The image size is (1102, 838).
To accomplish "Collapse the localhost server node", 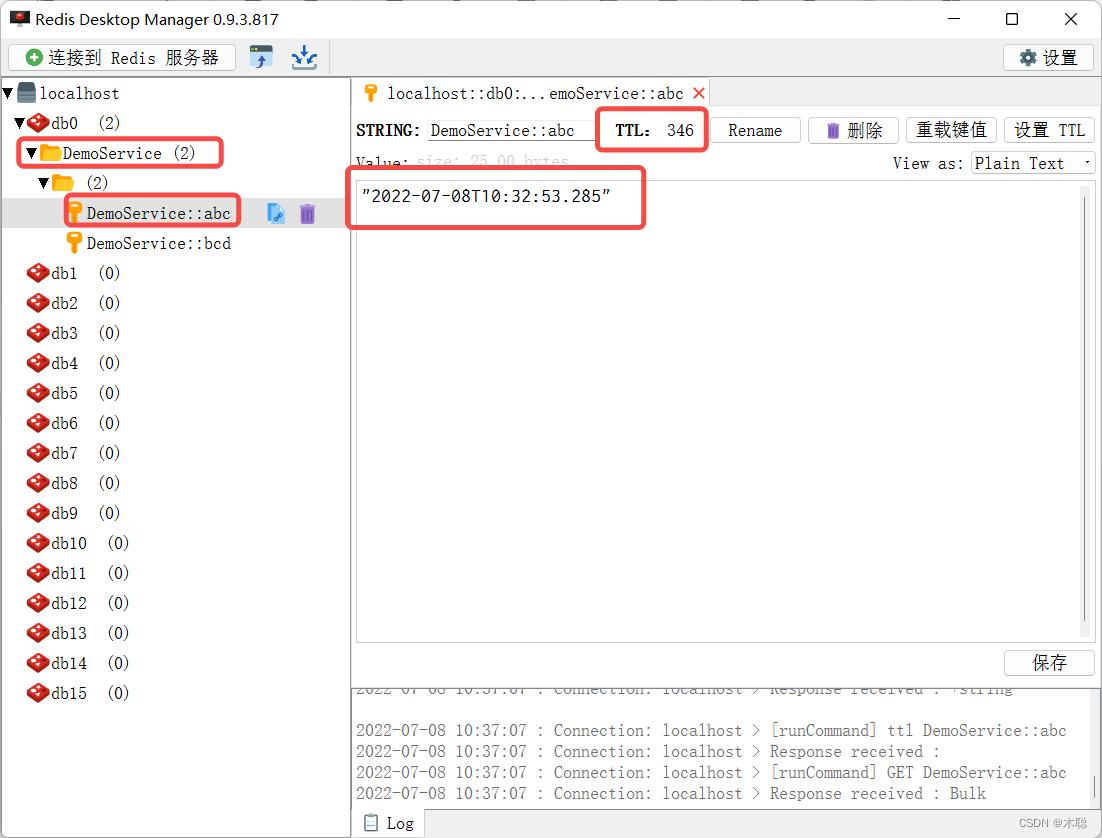I will coord(8,93).
